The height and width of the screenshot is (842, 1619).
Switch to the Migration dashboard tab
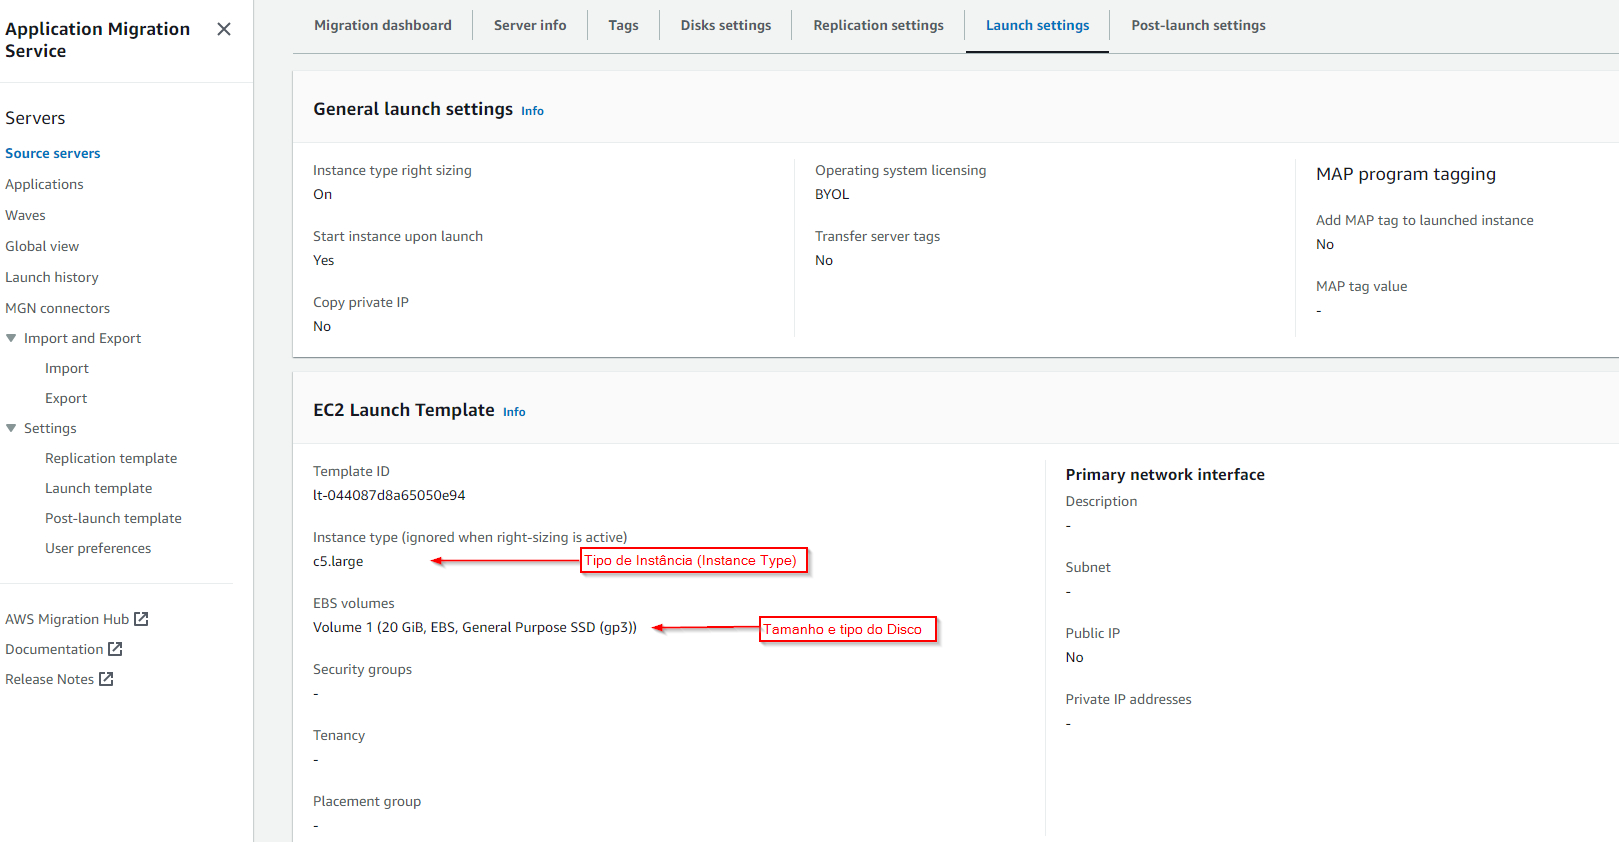(382, 25)
